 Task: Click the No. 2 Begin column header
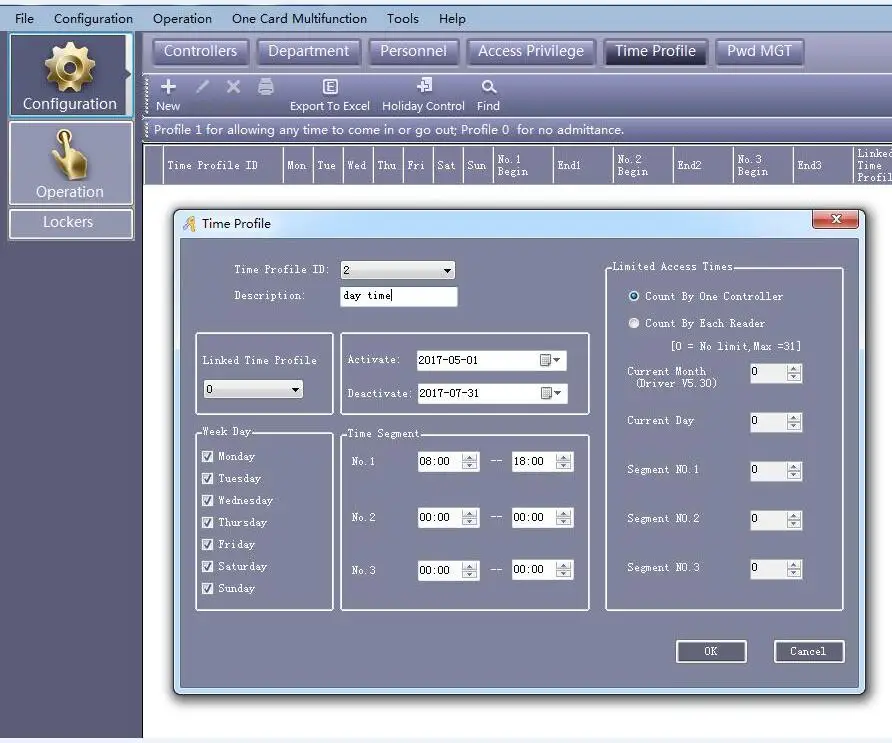643,166
